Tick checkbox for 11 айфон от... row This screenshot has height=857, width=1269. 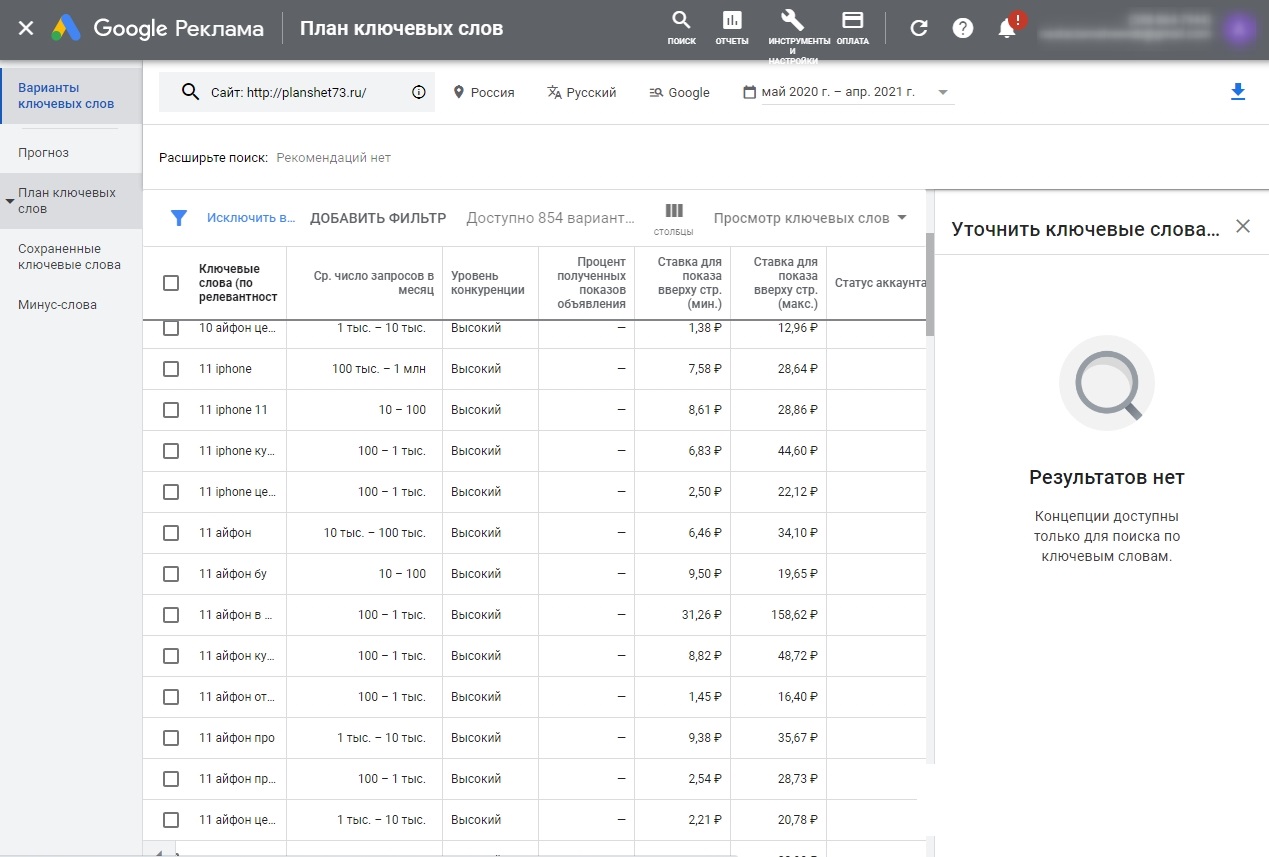coord(171,697)
